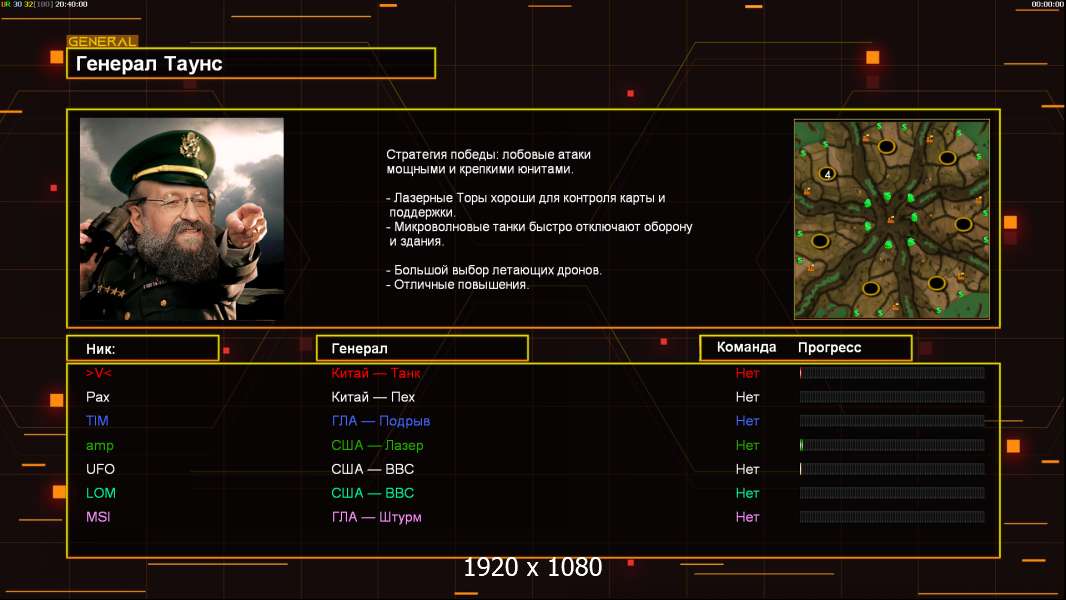The width and height of the screenshot is (1066, 600).
Task: Select player nick "Pax"
Action: [x=98, y=397]
